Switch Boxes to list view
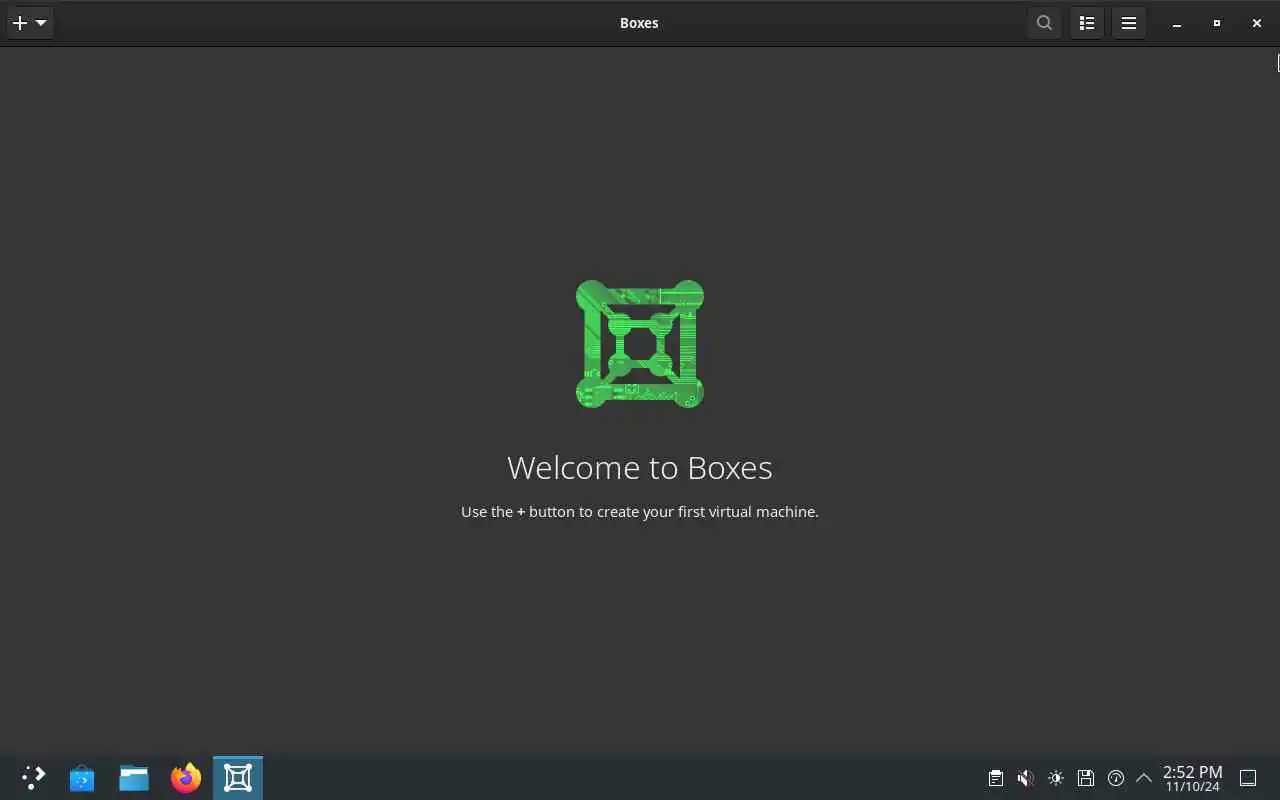1280x800 pixels. (x=1087, y=23)
